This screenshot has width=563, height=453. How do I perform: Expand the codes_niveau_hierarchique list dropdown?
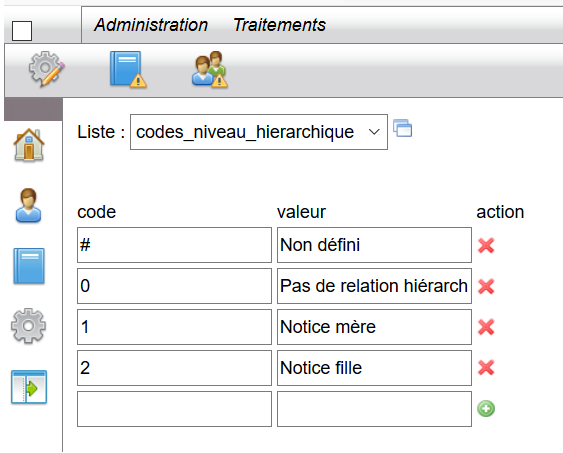pos(259,132)
